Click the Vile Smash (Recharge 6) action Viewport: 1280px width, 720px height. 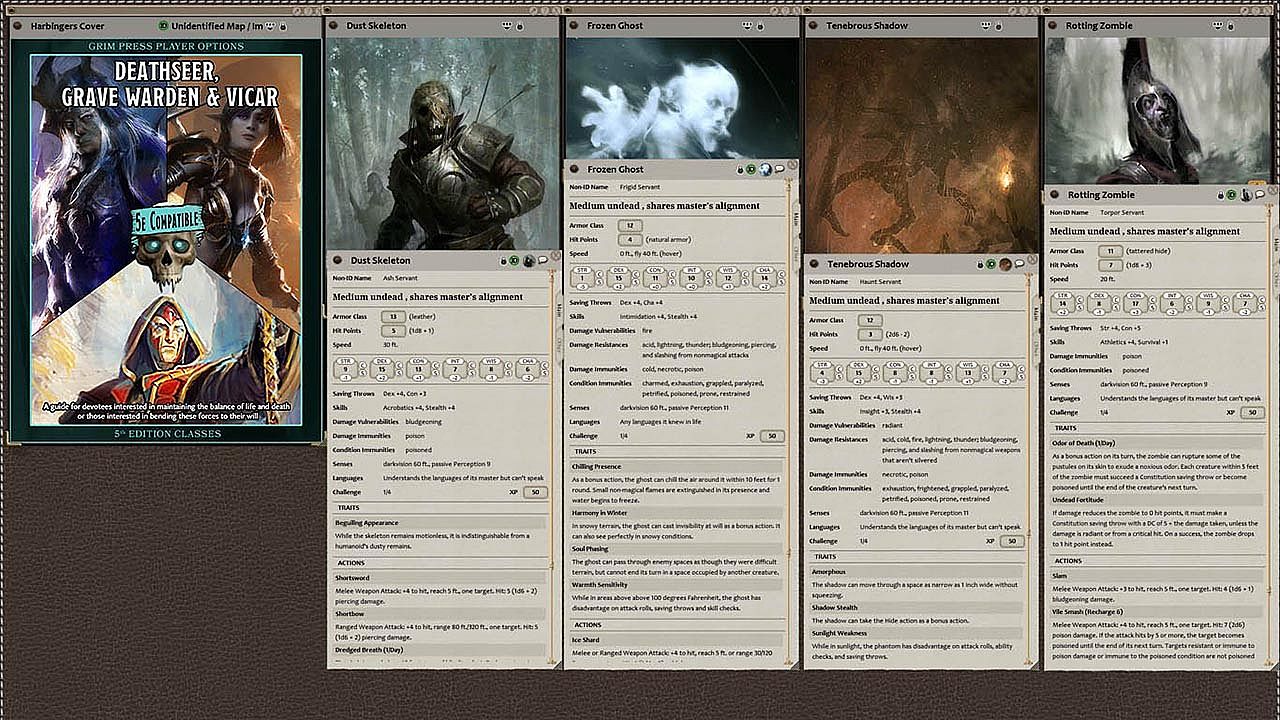click(1088, 611)
